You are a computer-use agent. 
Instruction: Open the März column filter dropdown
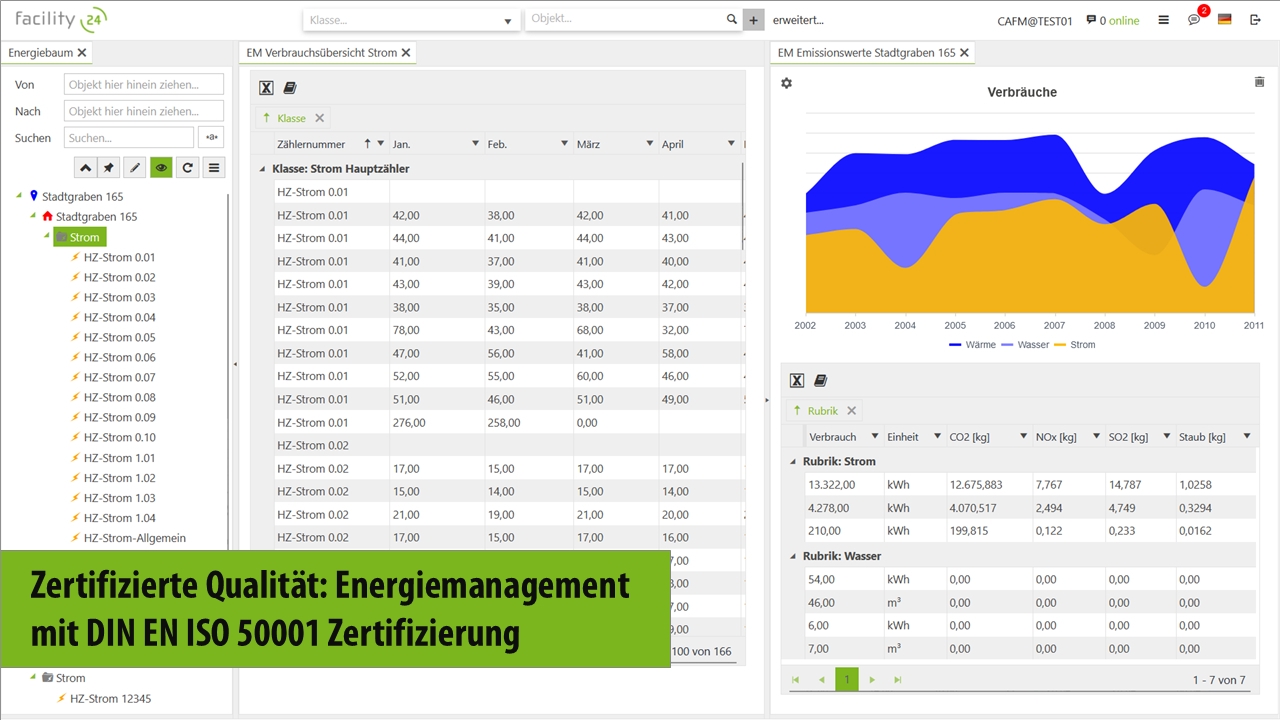(649, 144)
